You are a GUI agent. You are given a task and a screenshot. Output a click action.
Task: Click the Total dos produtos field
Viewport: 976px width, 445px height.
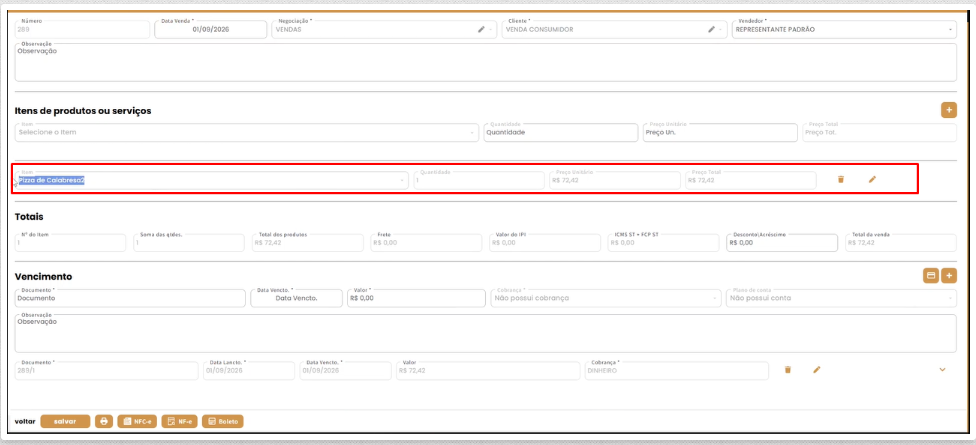point(307,243)
